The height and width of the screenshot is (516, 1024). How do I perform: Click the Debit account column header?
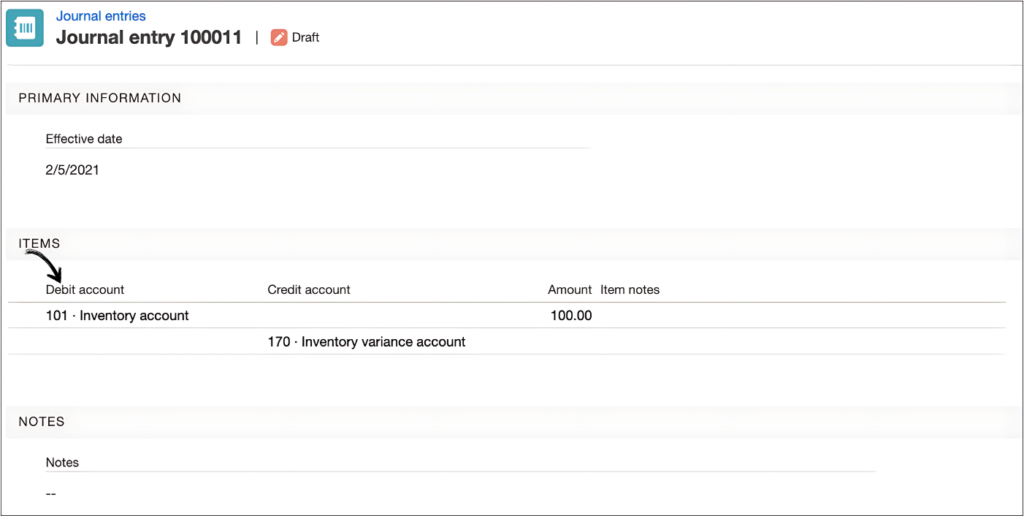point(85,289)
